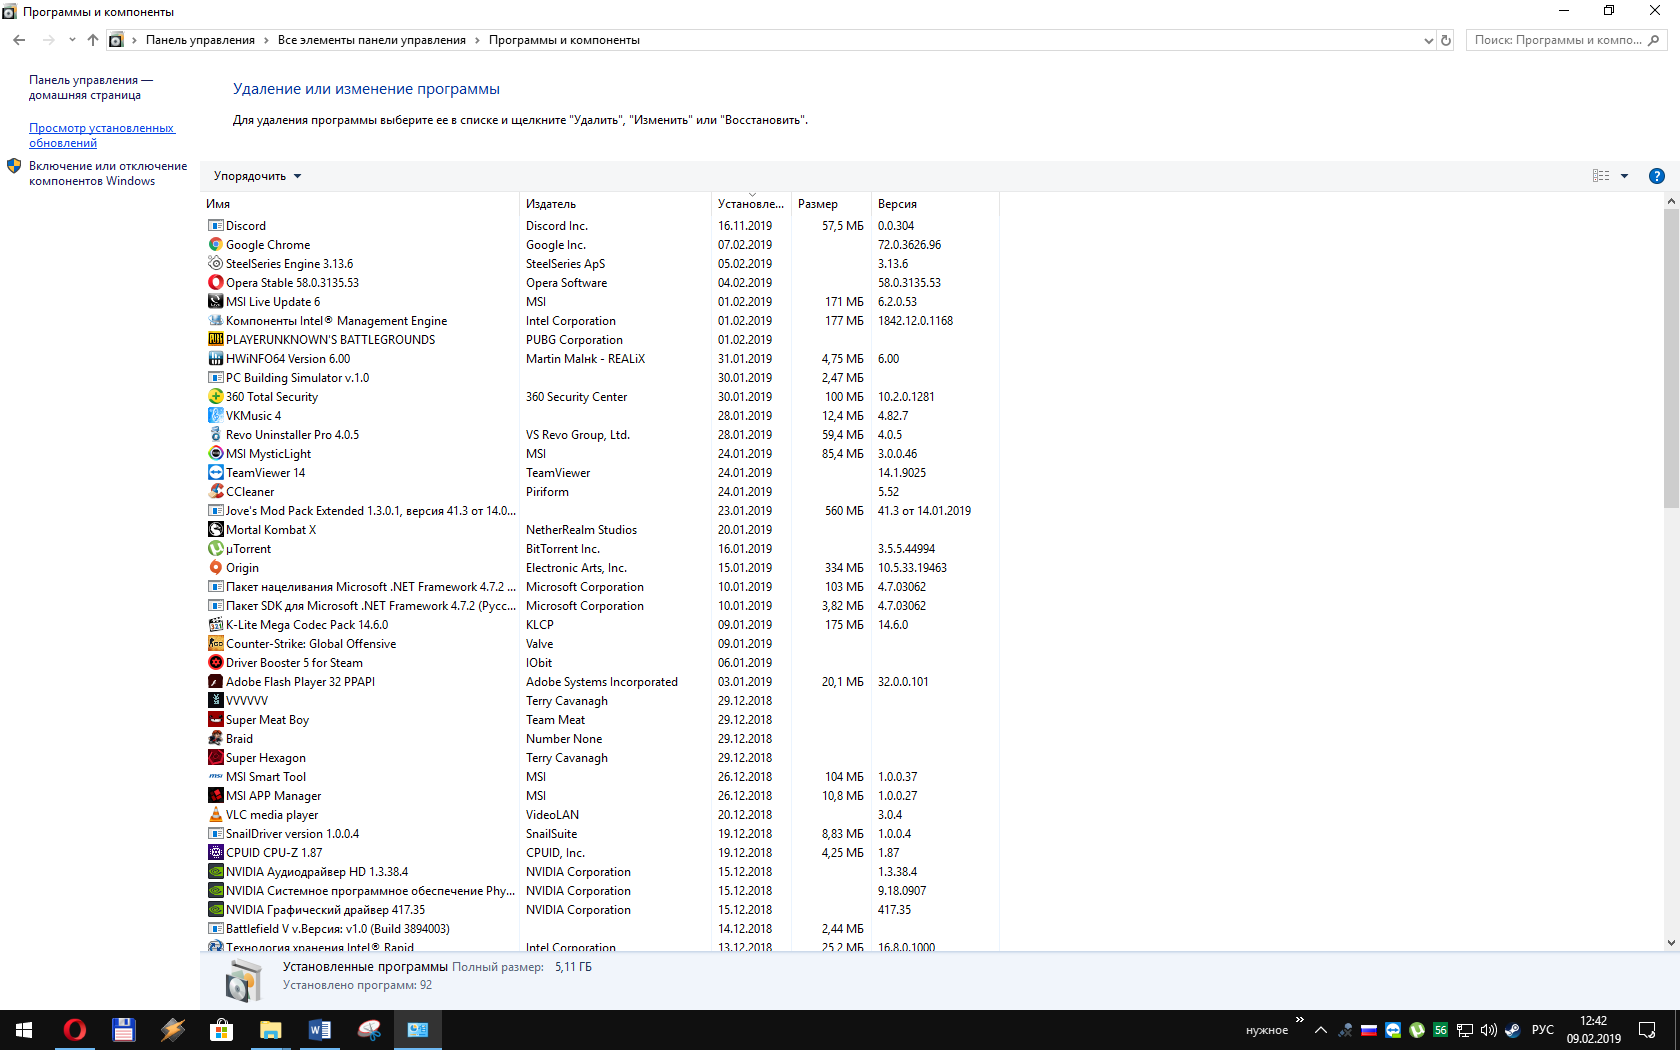Click the TeamViewer 14 icon in the list
This screenshot has height=1050, width=1680.
(215, 473)
